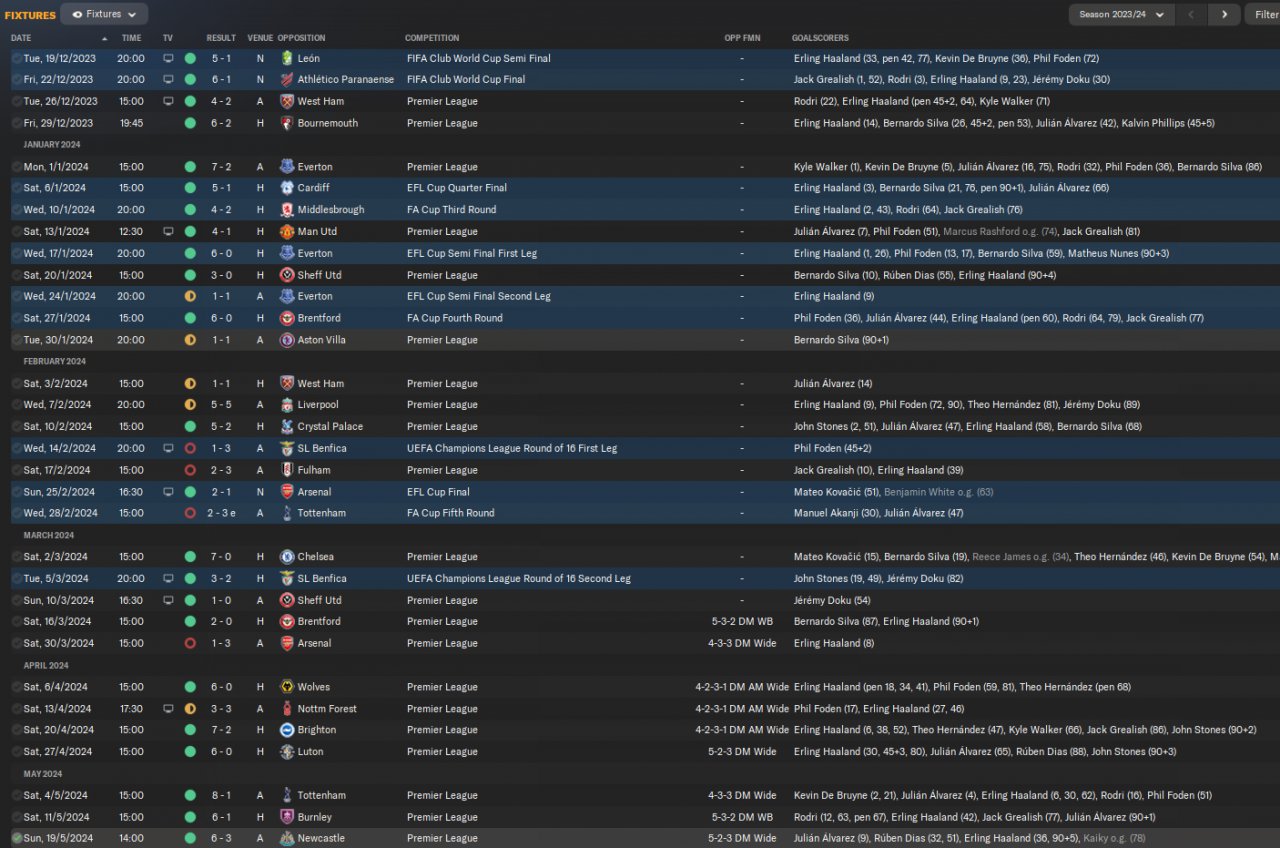Click the Athlético Paranaense club badge

(287, 79)
